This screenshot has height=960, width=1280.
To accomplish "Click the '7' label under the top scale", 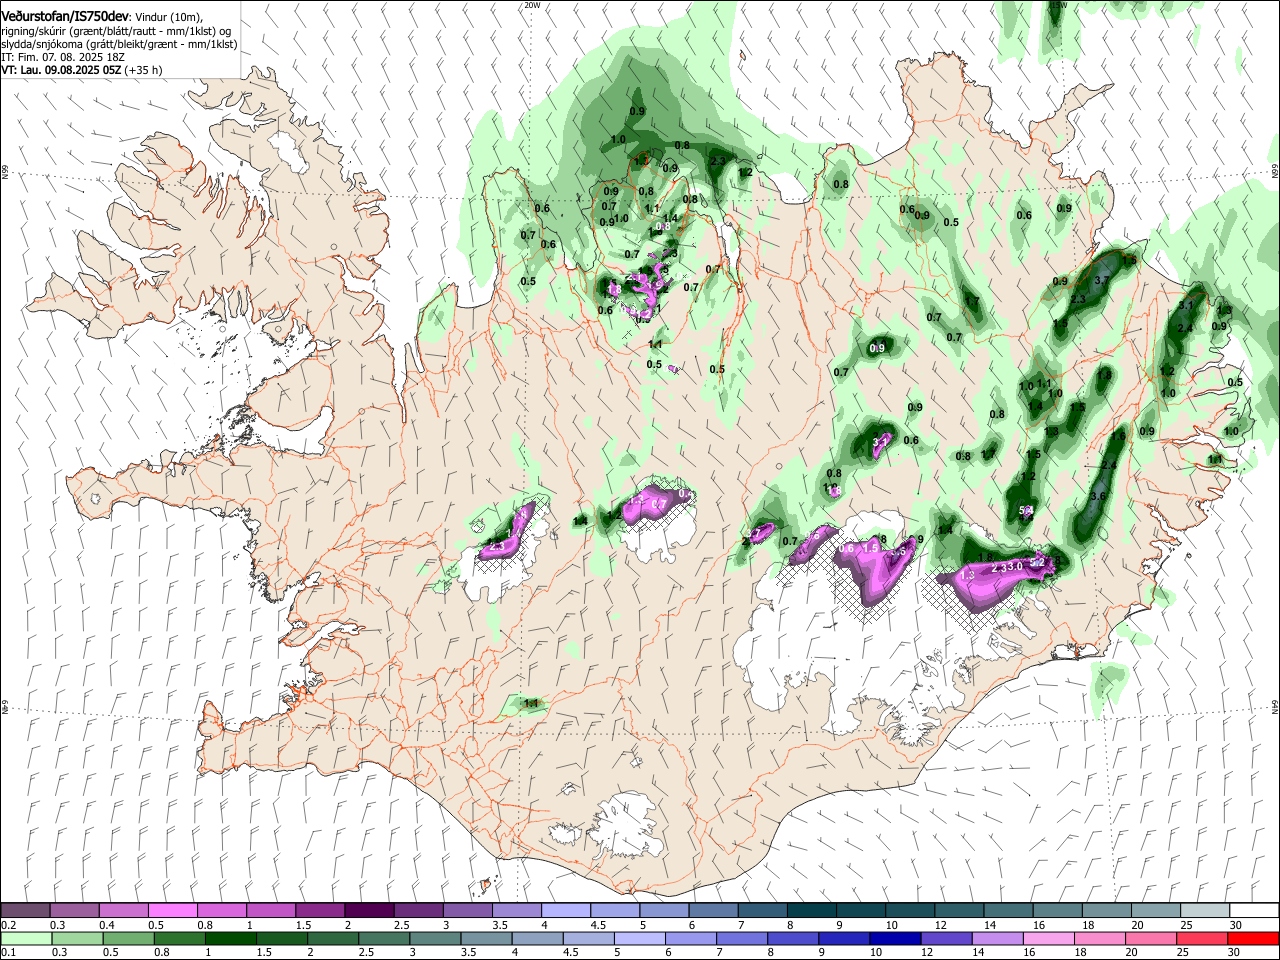I will (742, 925).
